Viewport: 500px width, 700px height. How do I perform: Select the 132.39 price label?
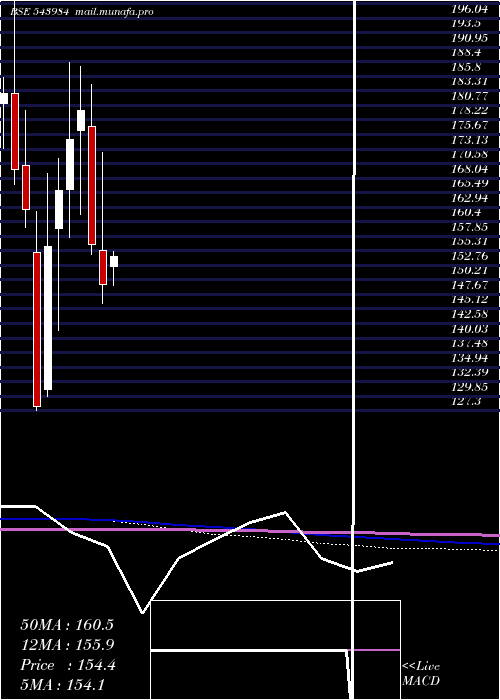pyautogui.click(x=469, y=372)
